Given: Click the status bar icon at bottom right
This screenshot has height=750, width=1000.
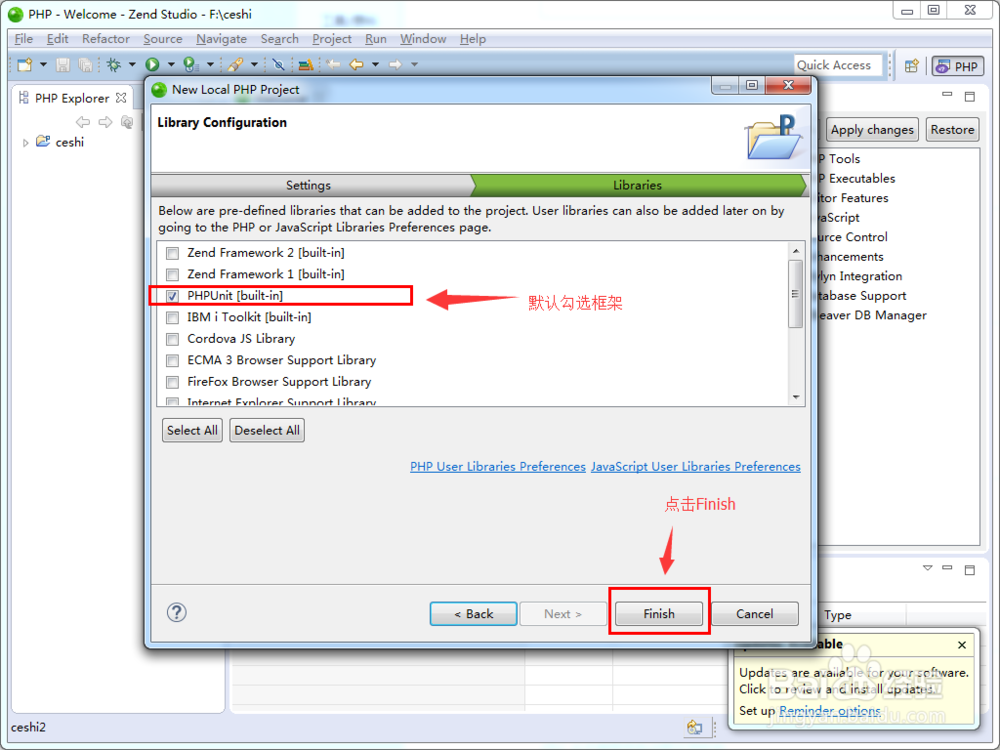Looking at the screenshot, I should click(695, 727).
